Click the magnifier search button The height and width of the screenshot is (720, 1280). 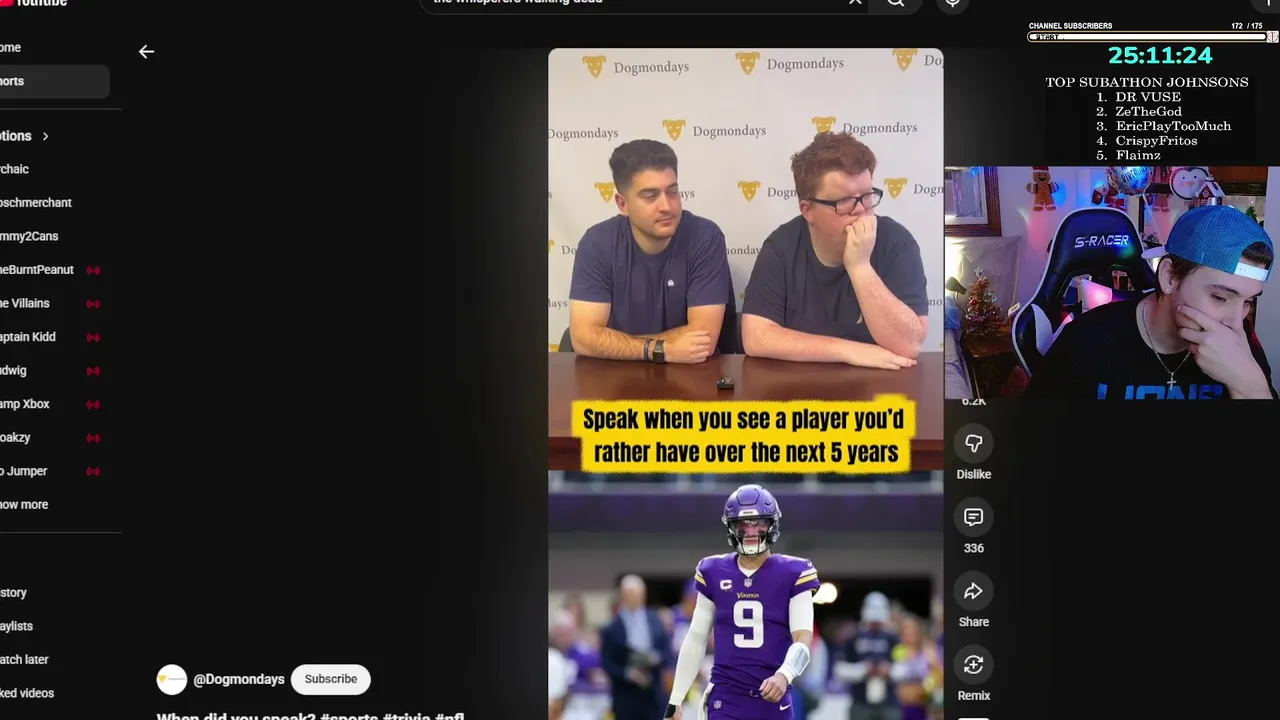click(x=896, y=3)
